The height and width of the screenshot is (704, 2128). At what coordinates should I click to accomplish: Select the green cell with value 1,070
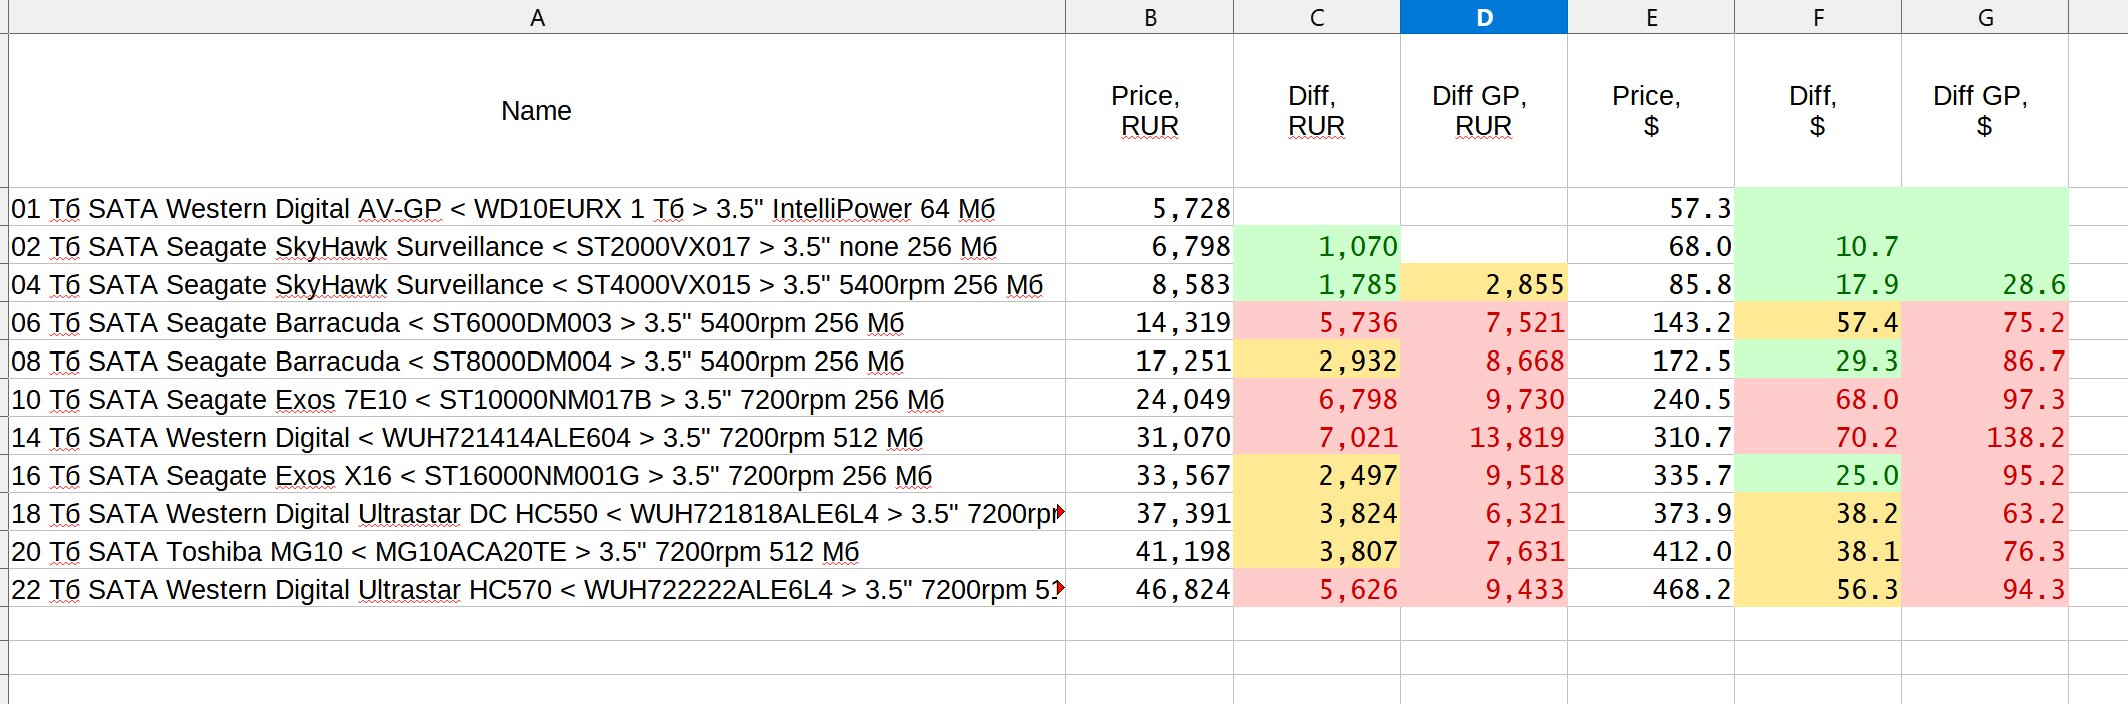pyautogui.click(x=1316, y=246)
